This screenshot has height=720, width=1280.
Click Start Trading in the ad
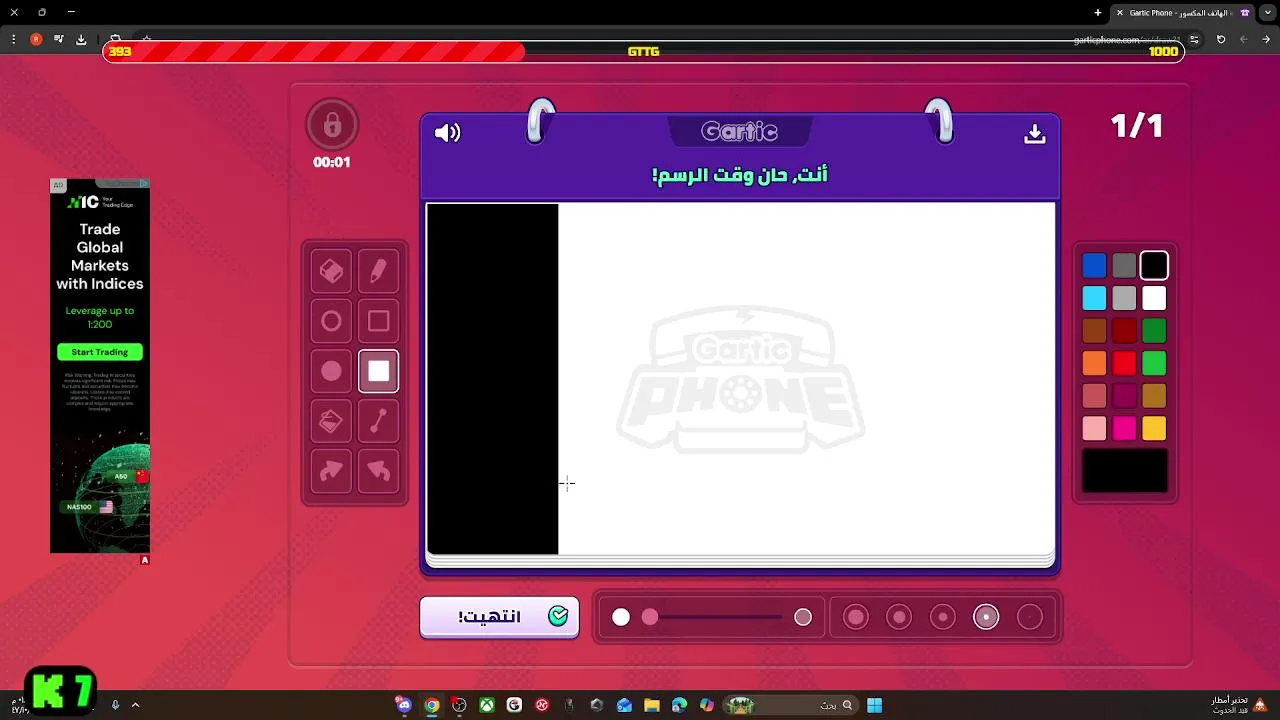coord(100,352)
